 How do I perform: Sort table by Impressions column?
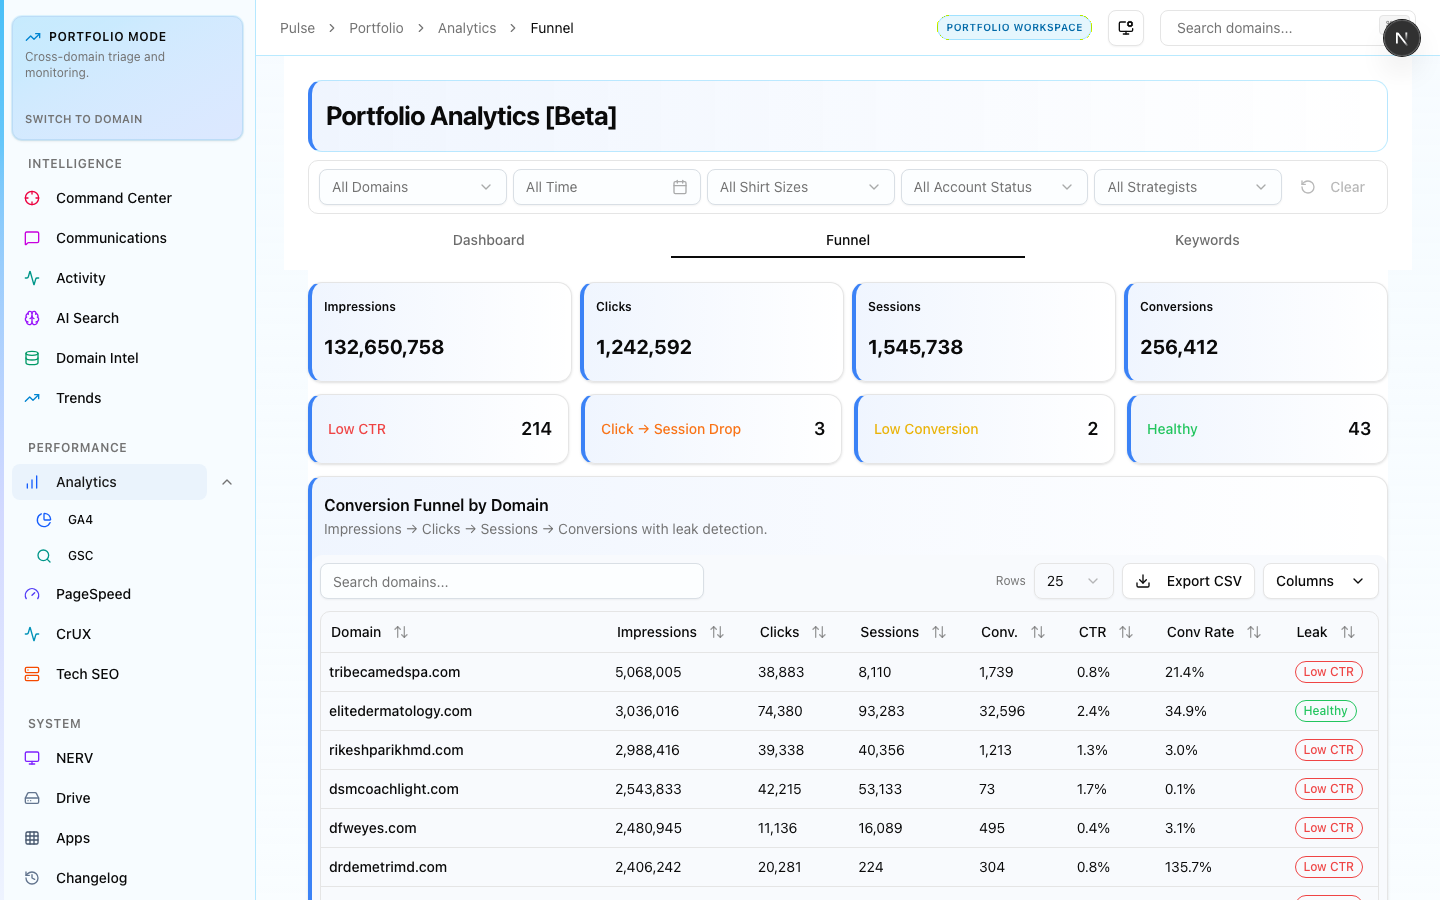coord(716,632)
